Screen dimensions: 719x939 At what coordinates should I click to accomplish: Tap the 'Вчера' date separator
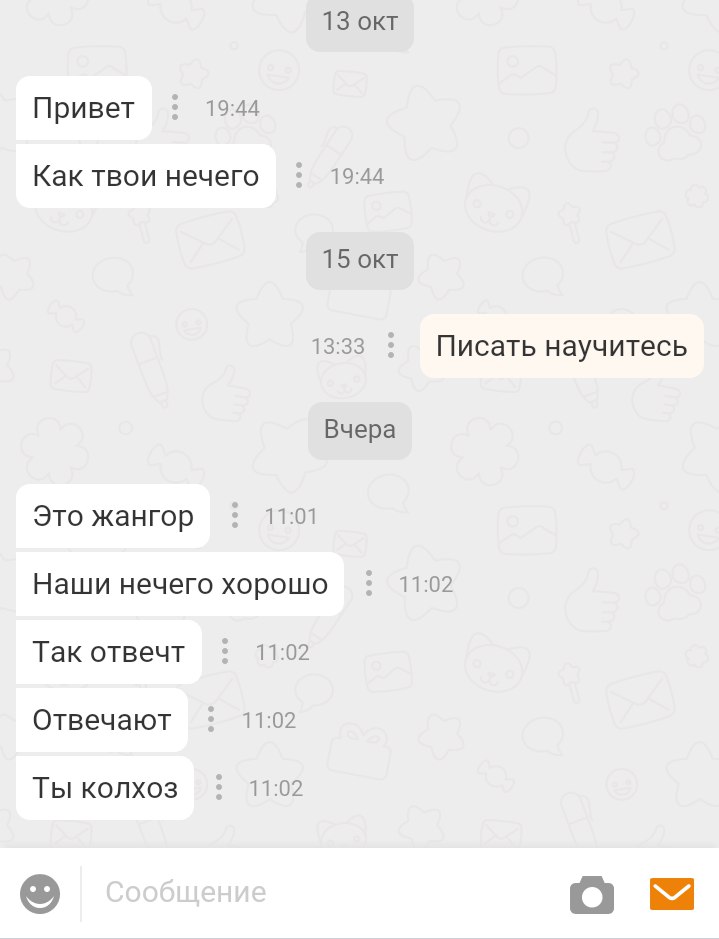pyautogui.click(x=360, y=430)
